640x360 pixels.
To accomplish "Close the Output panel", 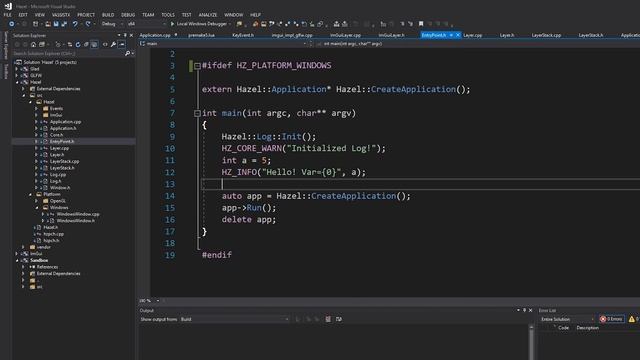I will click(530, 310).
